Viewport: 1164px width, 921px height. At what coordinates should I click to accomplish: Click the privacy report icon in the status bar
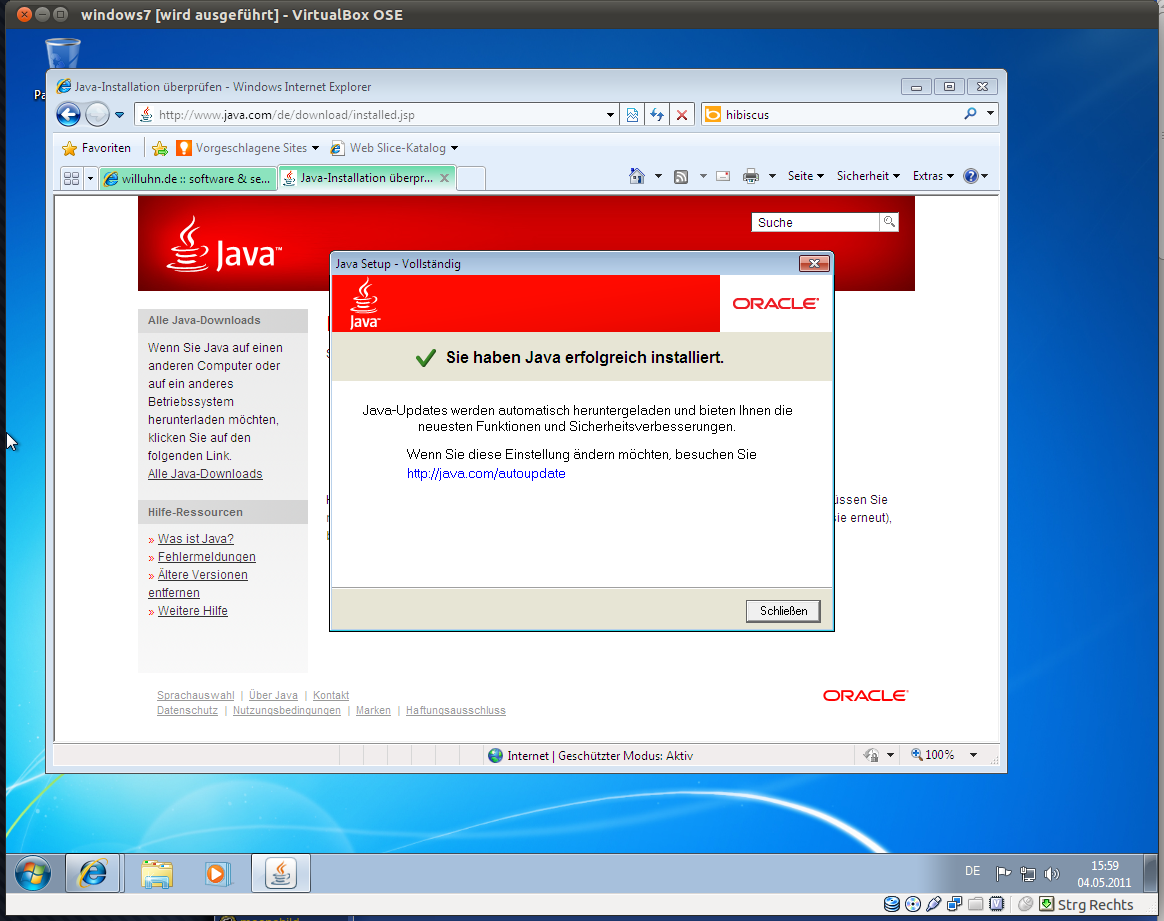871,756
